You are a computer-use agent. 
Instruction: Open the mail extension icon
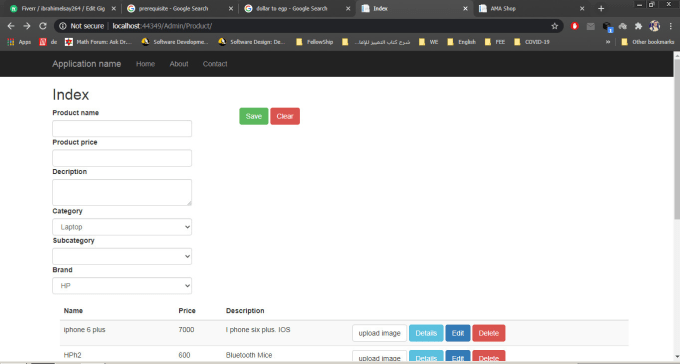pyautogui.click(x=591, y=26)
